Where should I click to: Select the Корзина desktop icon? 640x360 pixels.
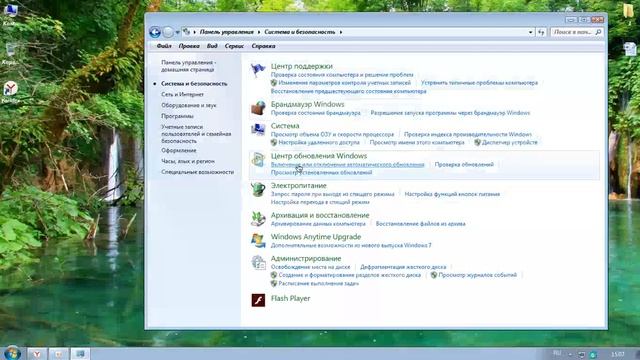tap(10, 54)
